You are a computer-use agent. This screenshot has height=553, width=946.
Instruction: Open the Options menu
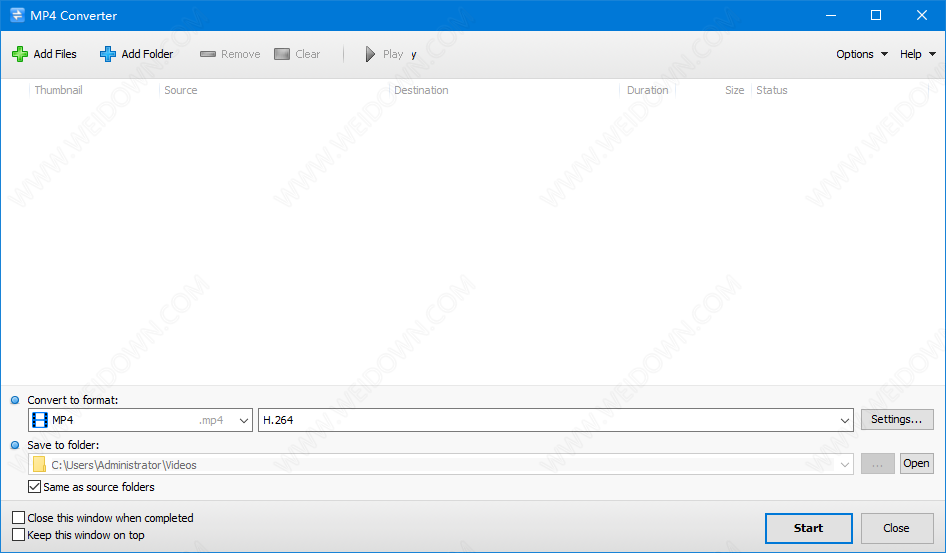(x=862, y=54)
